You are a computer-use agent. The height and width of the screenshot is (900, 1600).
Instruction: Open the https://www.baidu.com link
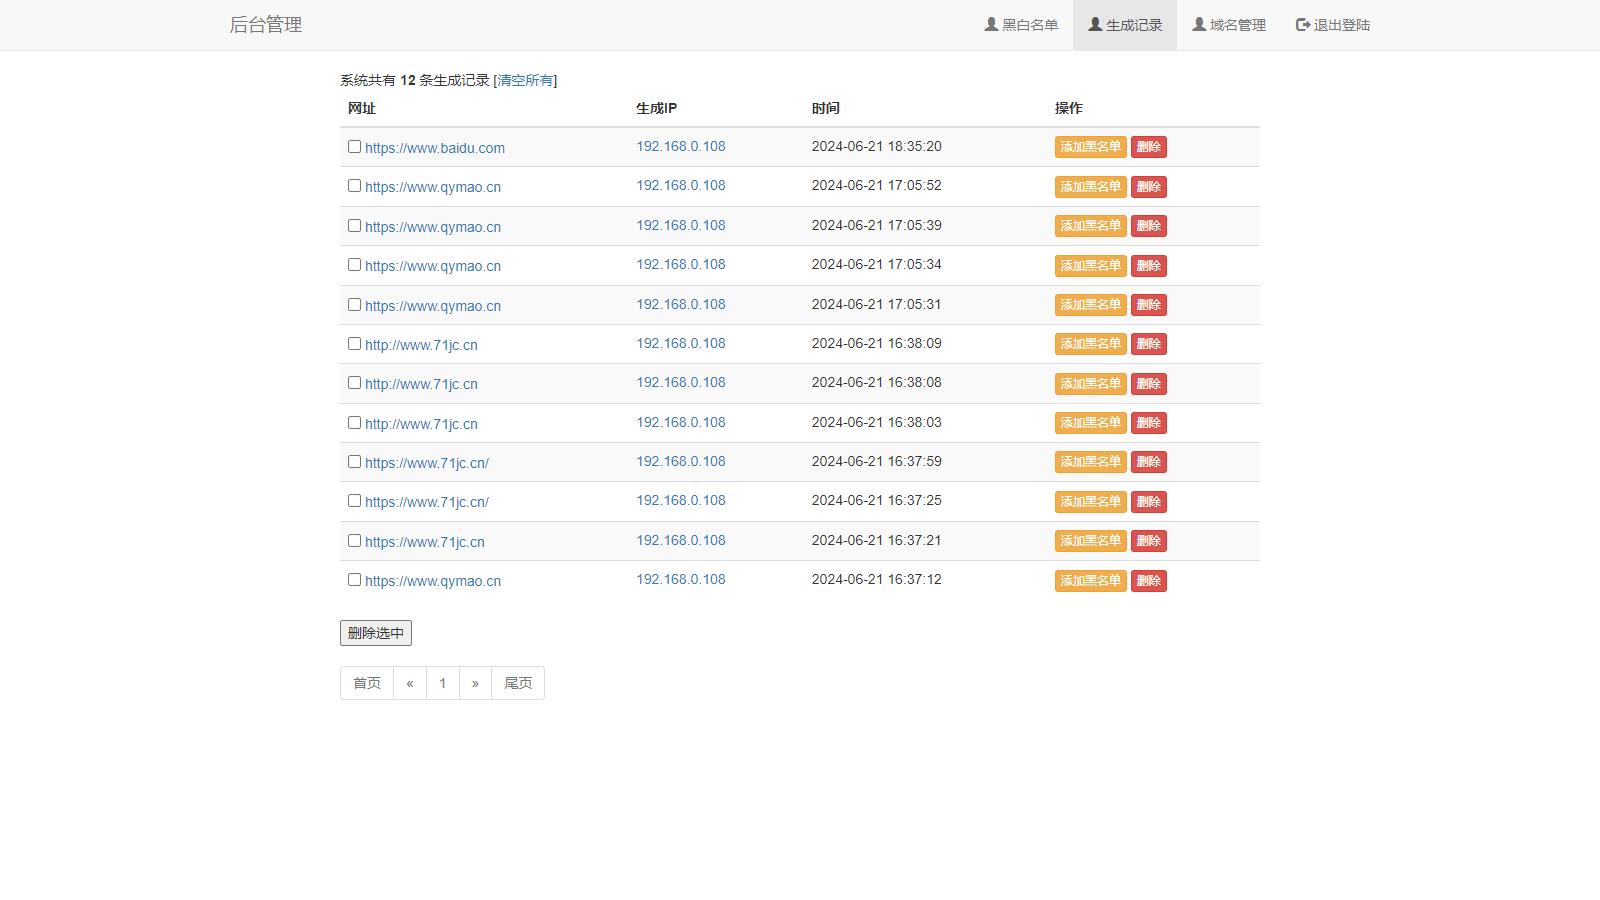tap(435, 147)
